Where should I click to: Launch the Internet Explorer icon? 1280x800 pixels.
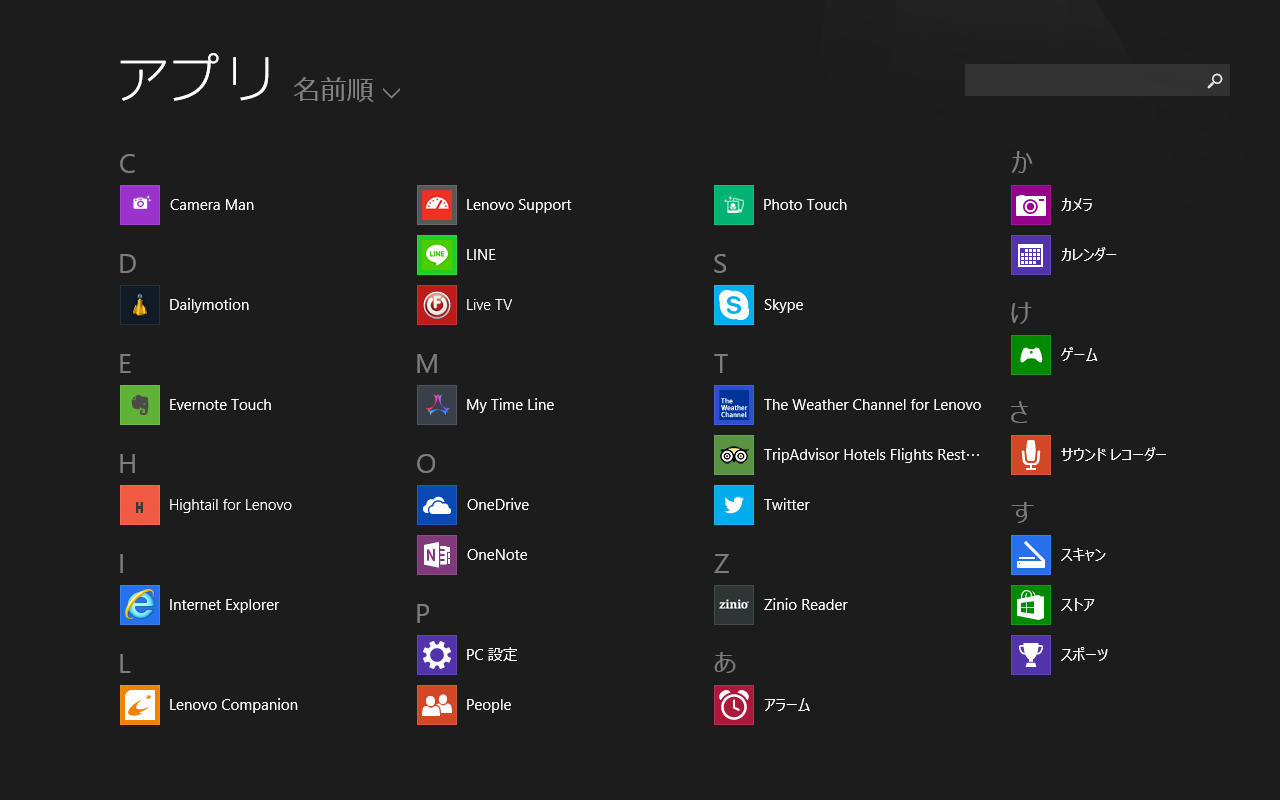140,605
